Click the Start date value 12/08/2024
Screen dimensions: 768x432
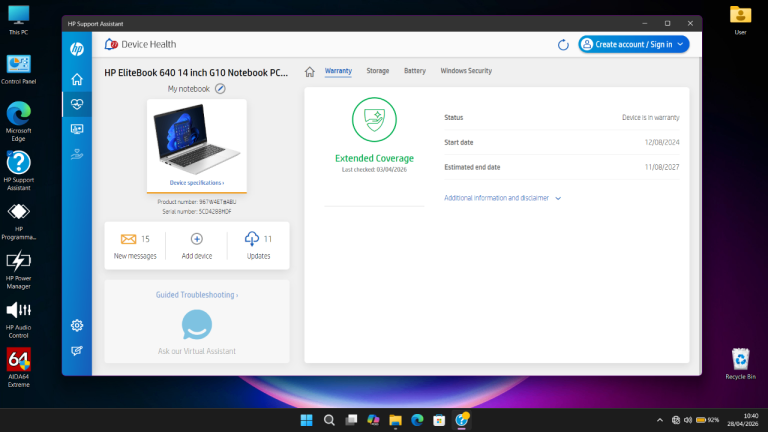coord(662,143)
